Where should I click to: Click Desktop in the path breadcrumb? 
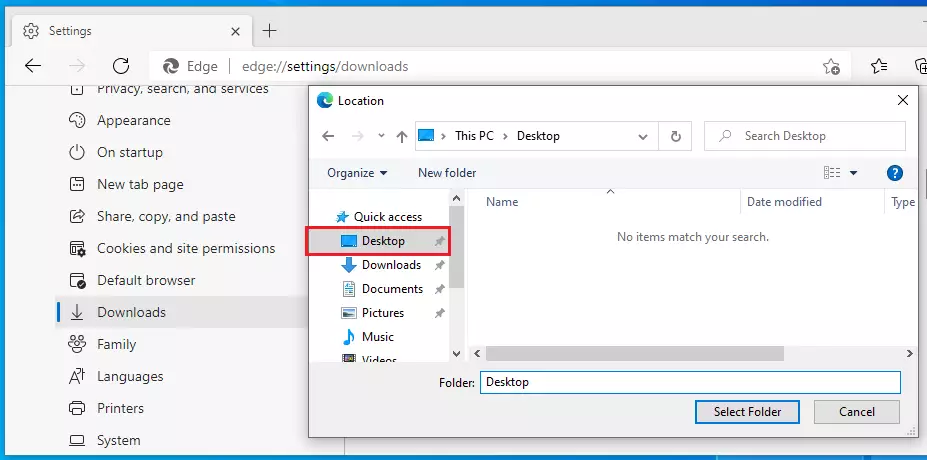point(538,136)
